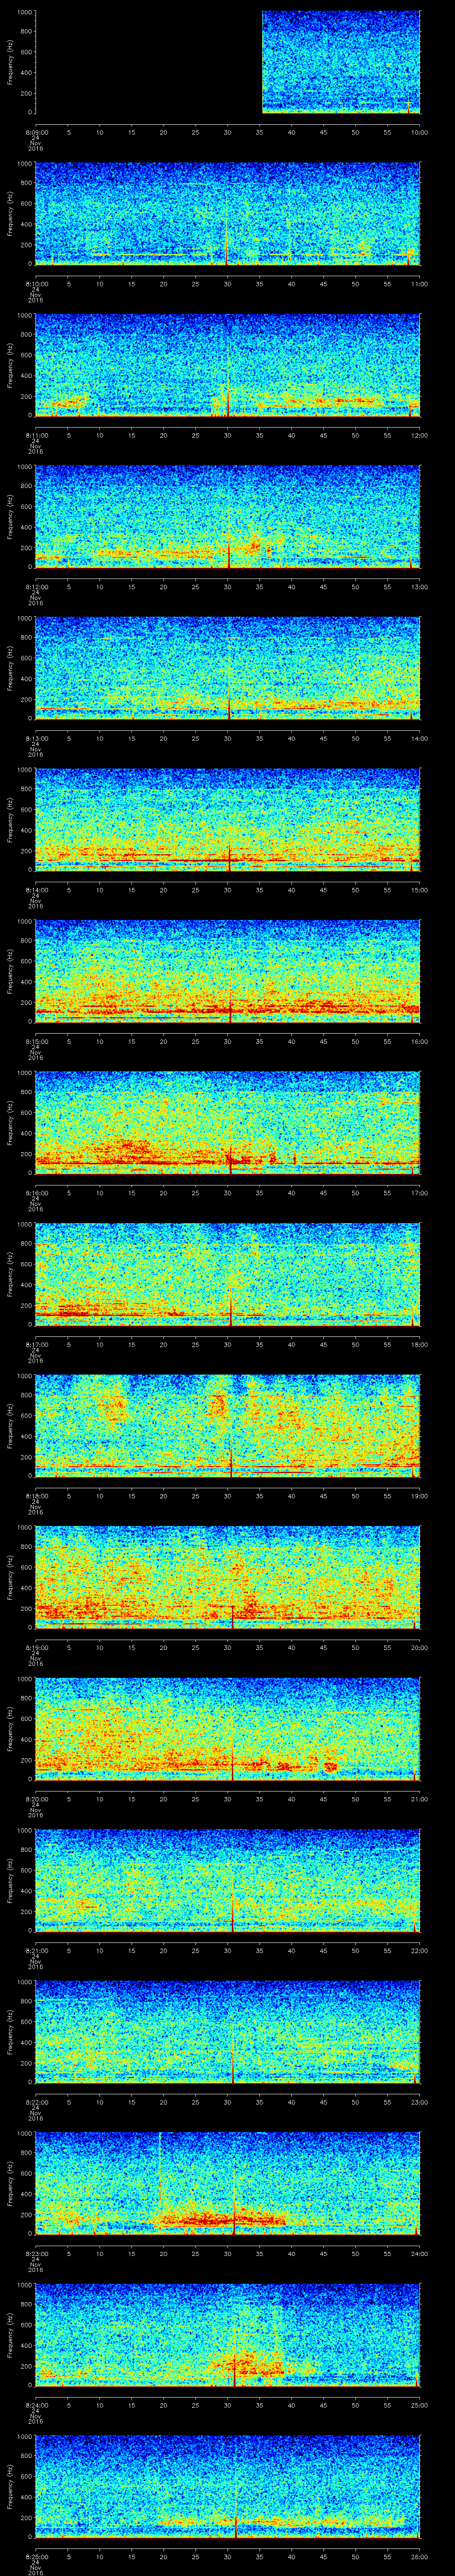
Task: Select the spectrogram panel starting at 8:20:00
Action: [228, 1729]
